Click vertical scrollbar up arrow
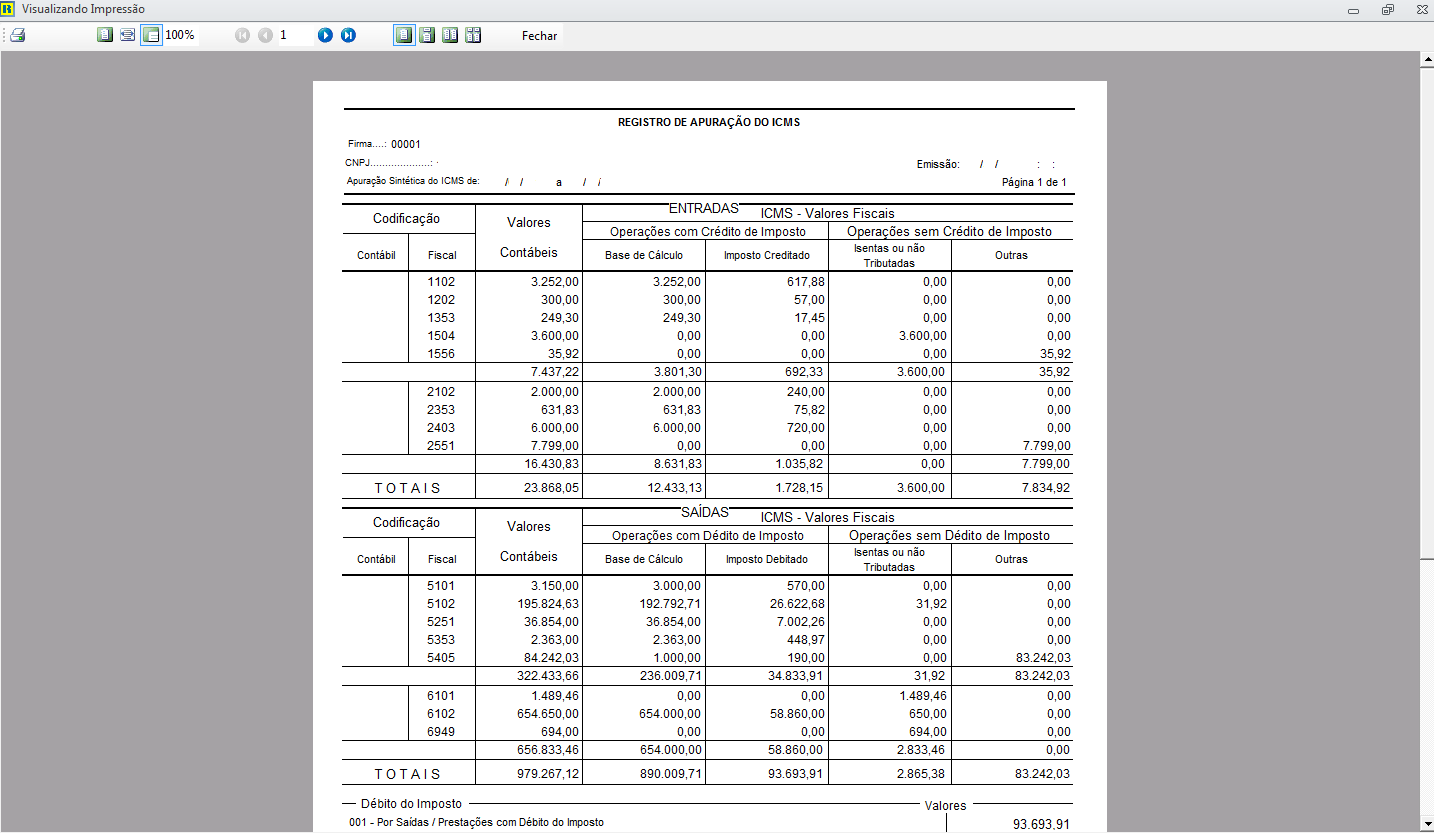The width and height of the screenshot is (1434, 833). 1427,60
